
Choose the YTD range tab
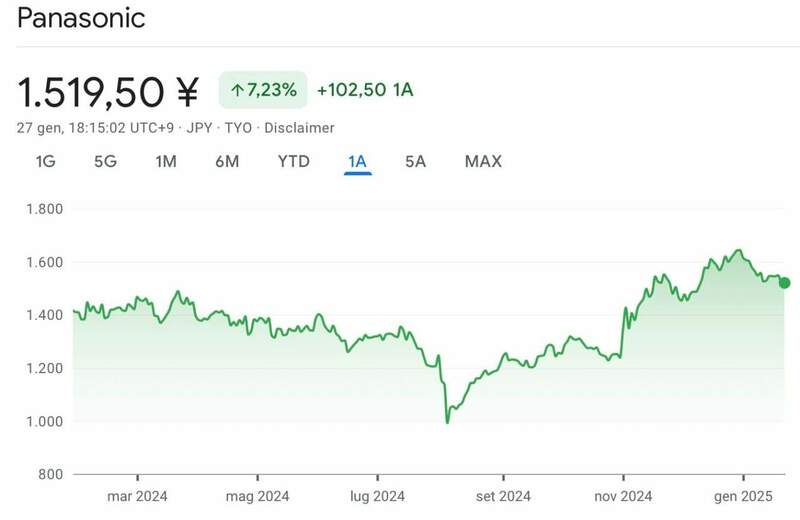tap(293, 161)
